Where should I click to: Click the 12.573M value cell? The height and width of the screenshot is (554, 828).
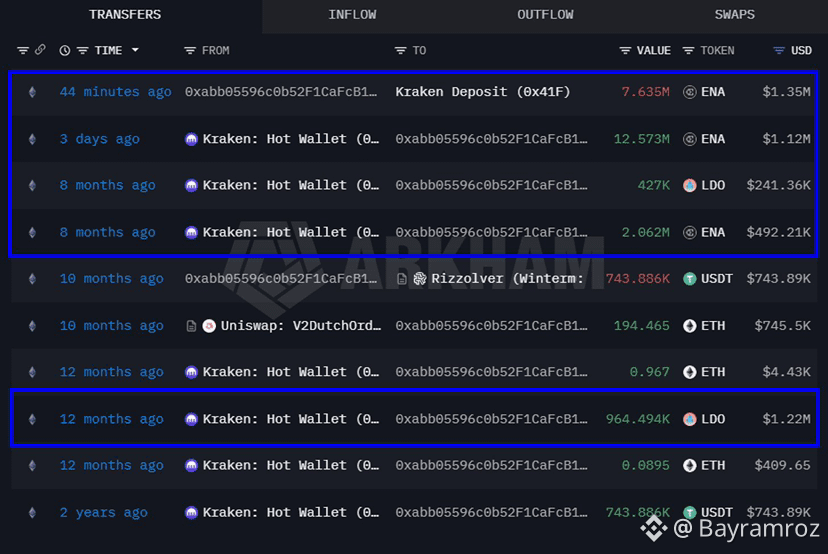pyautogui.click(x=641, y=139)
